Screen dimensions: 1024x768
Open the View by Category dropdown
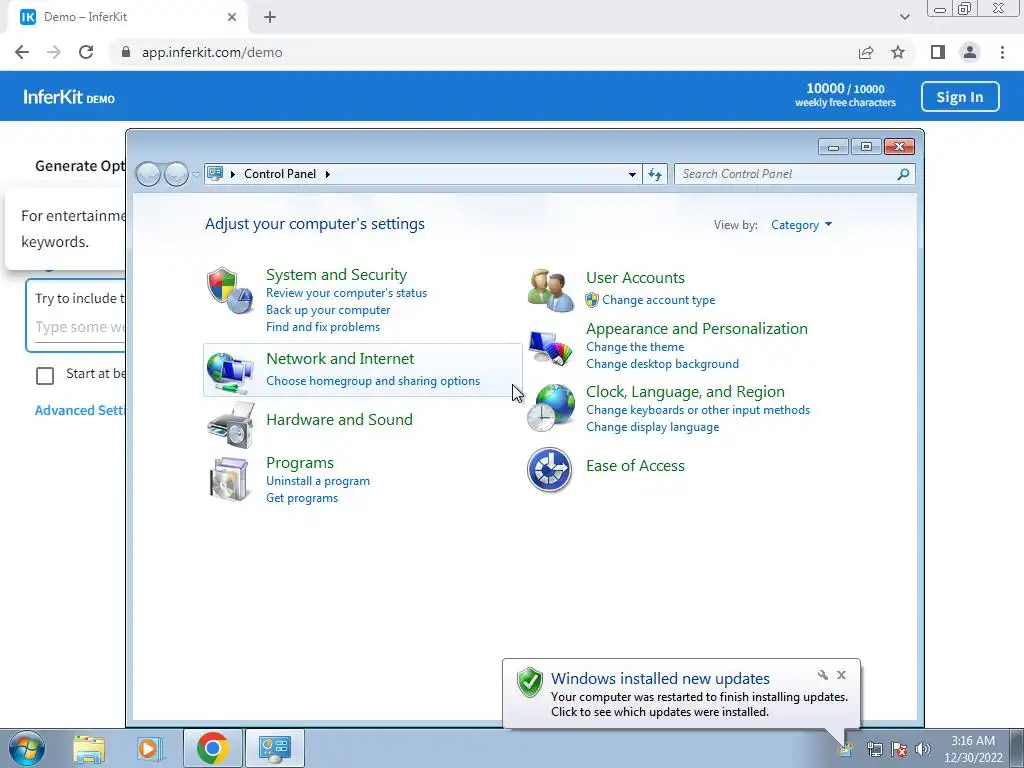(x=801, y=225)
